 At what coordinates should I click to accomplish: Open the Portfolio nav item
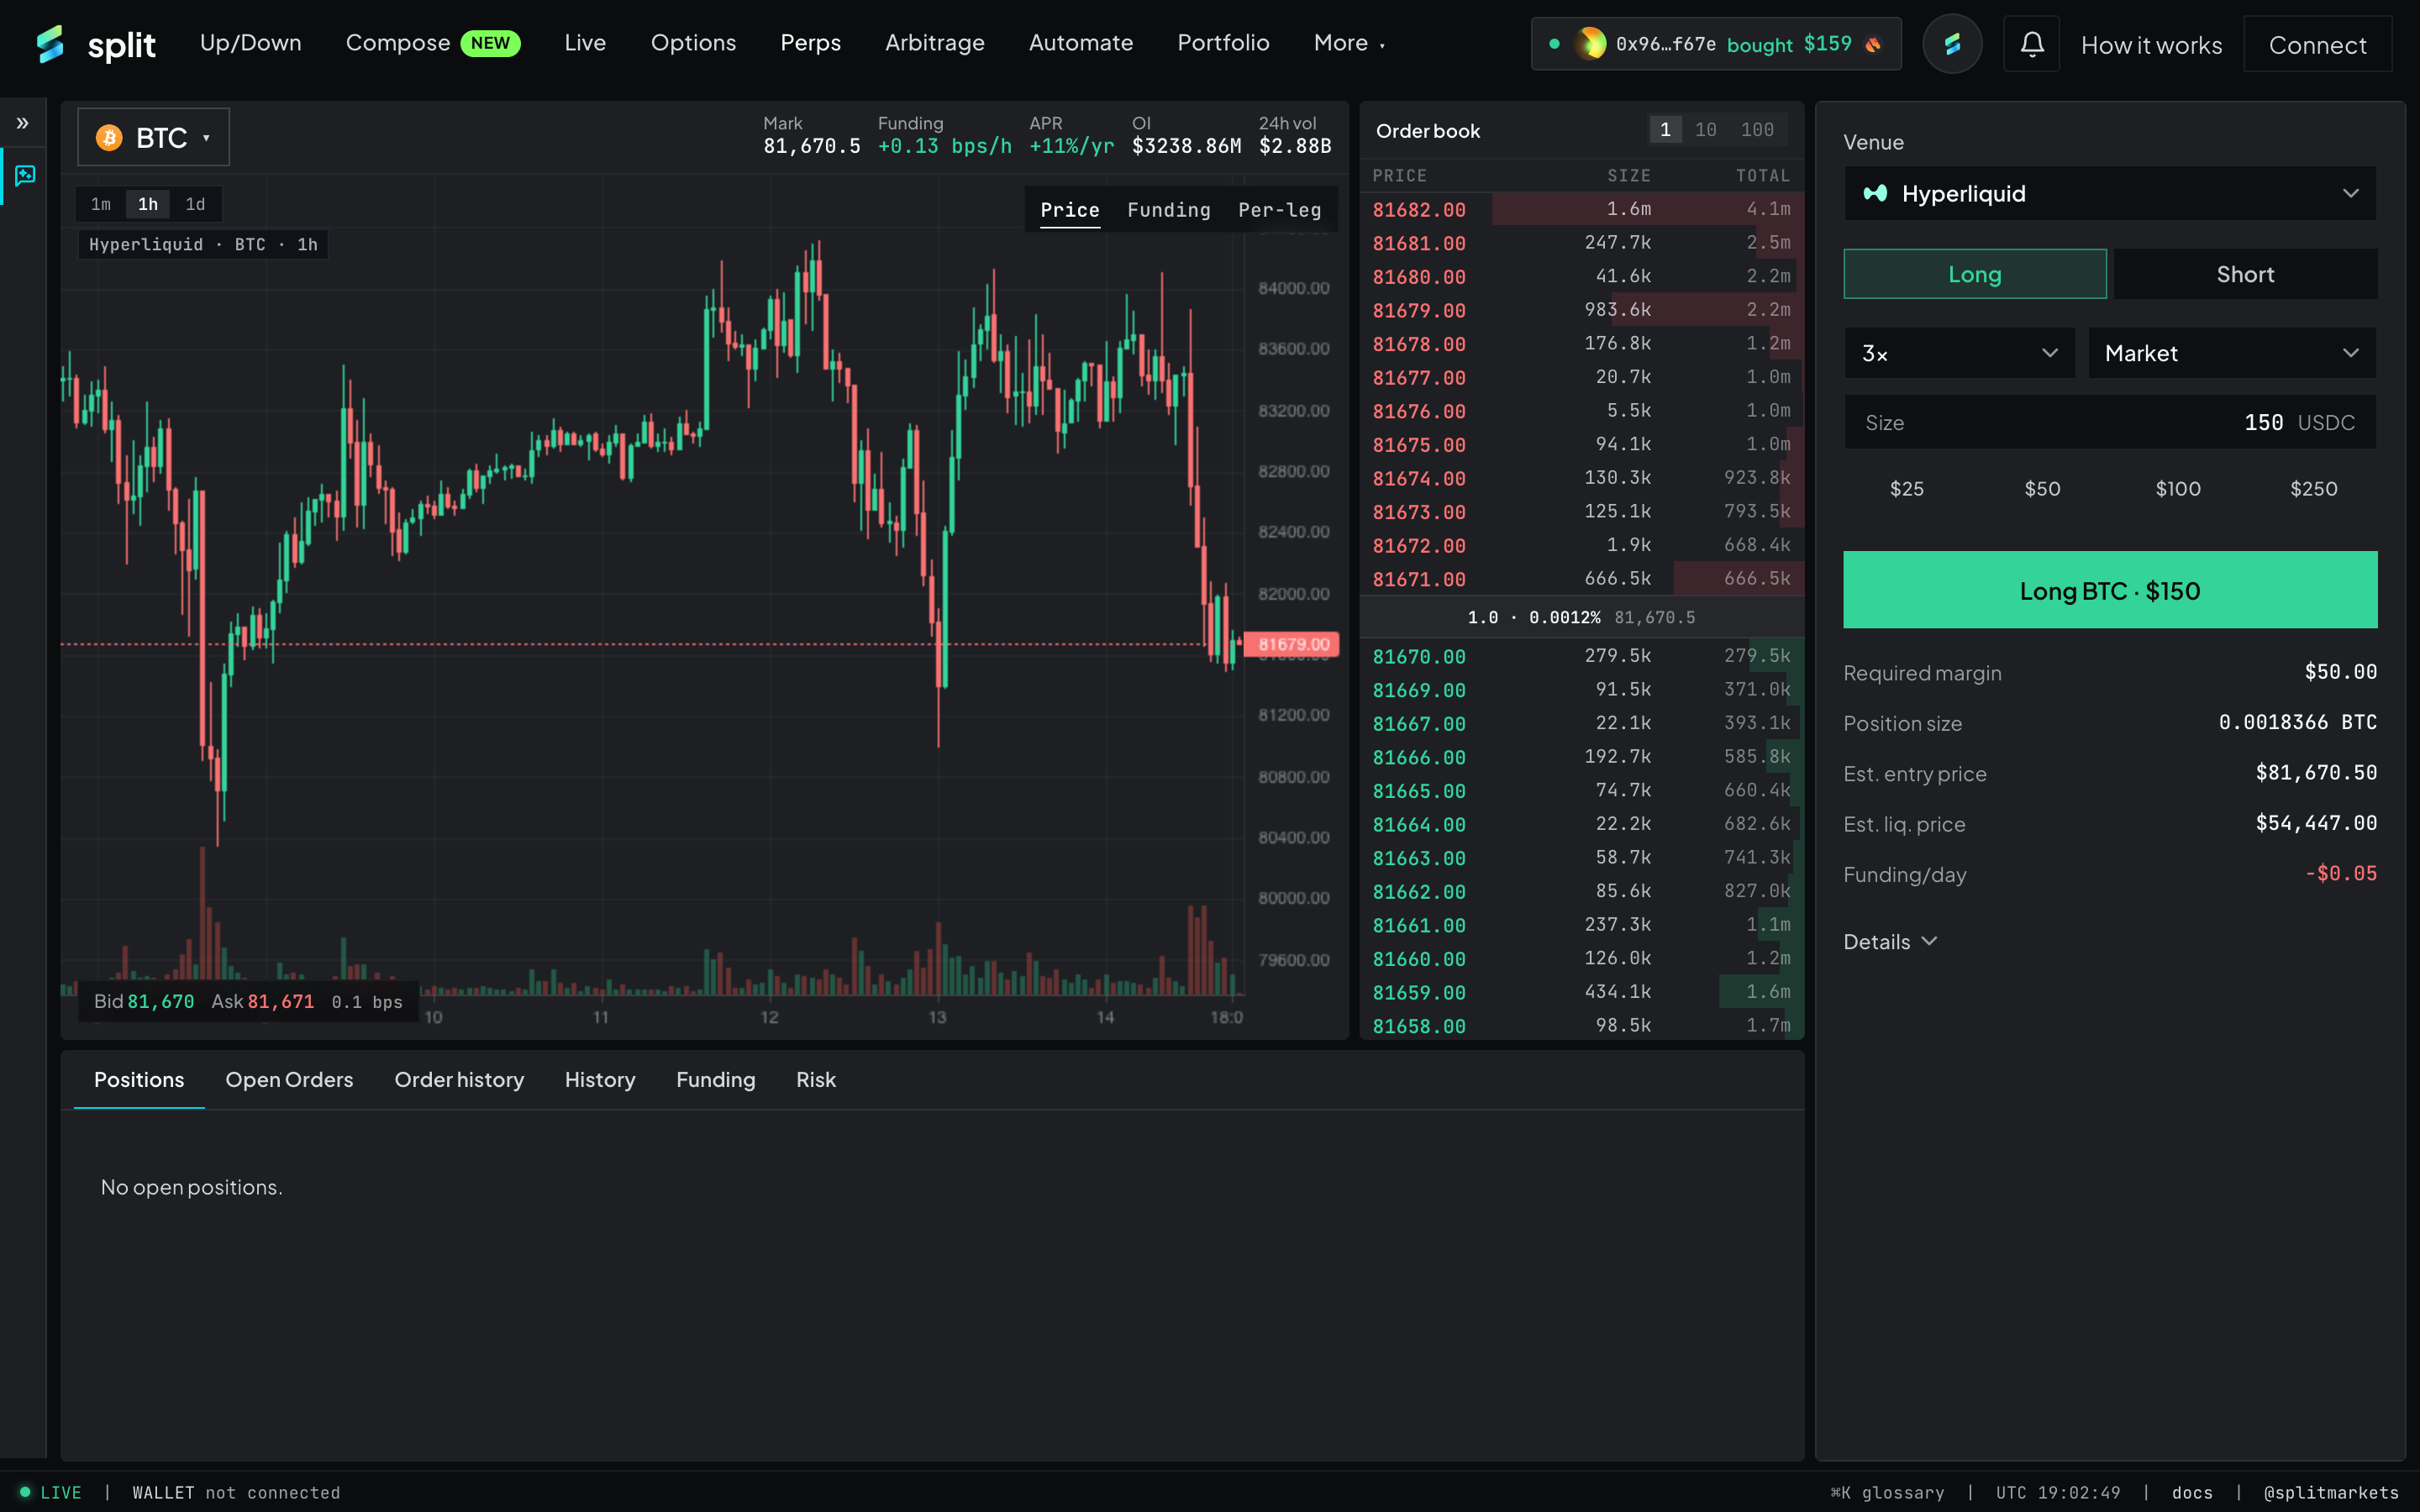point(1223,43)
